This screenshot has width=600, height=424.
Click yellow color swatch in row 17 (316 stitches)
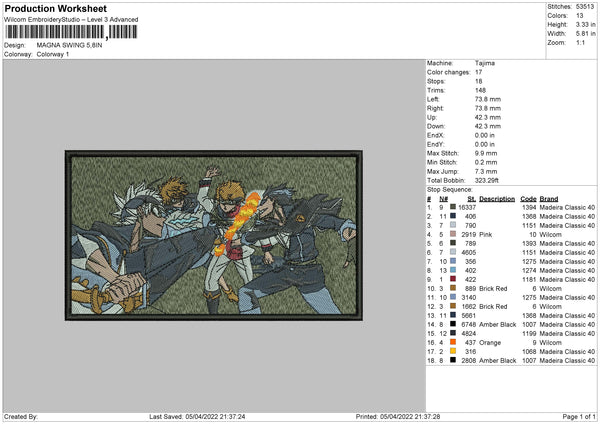point(453,351)
